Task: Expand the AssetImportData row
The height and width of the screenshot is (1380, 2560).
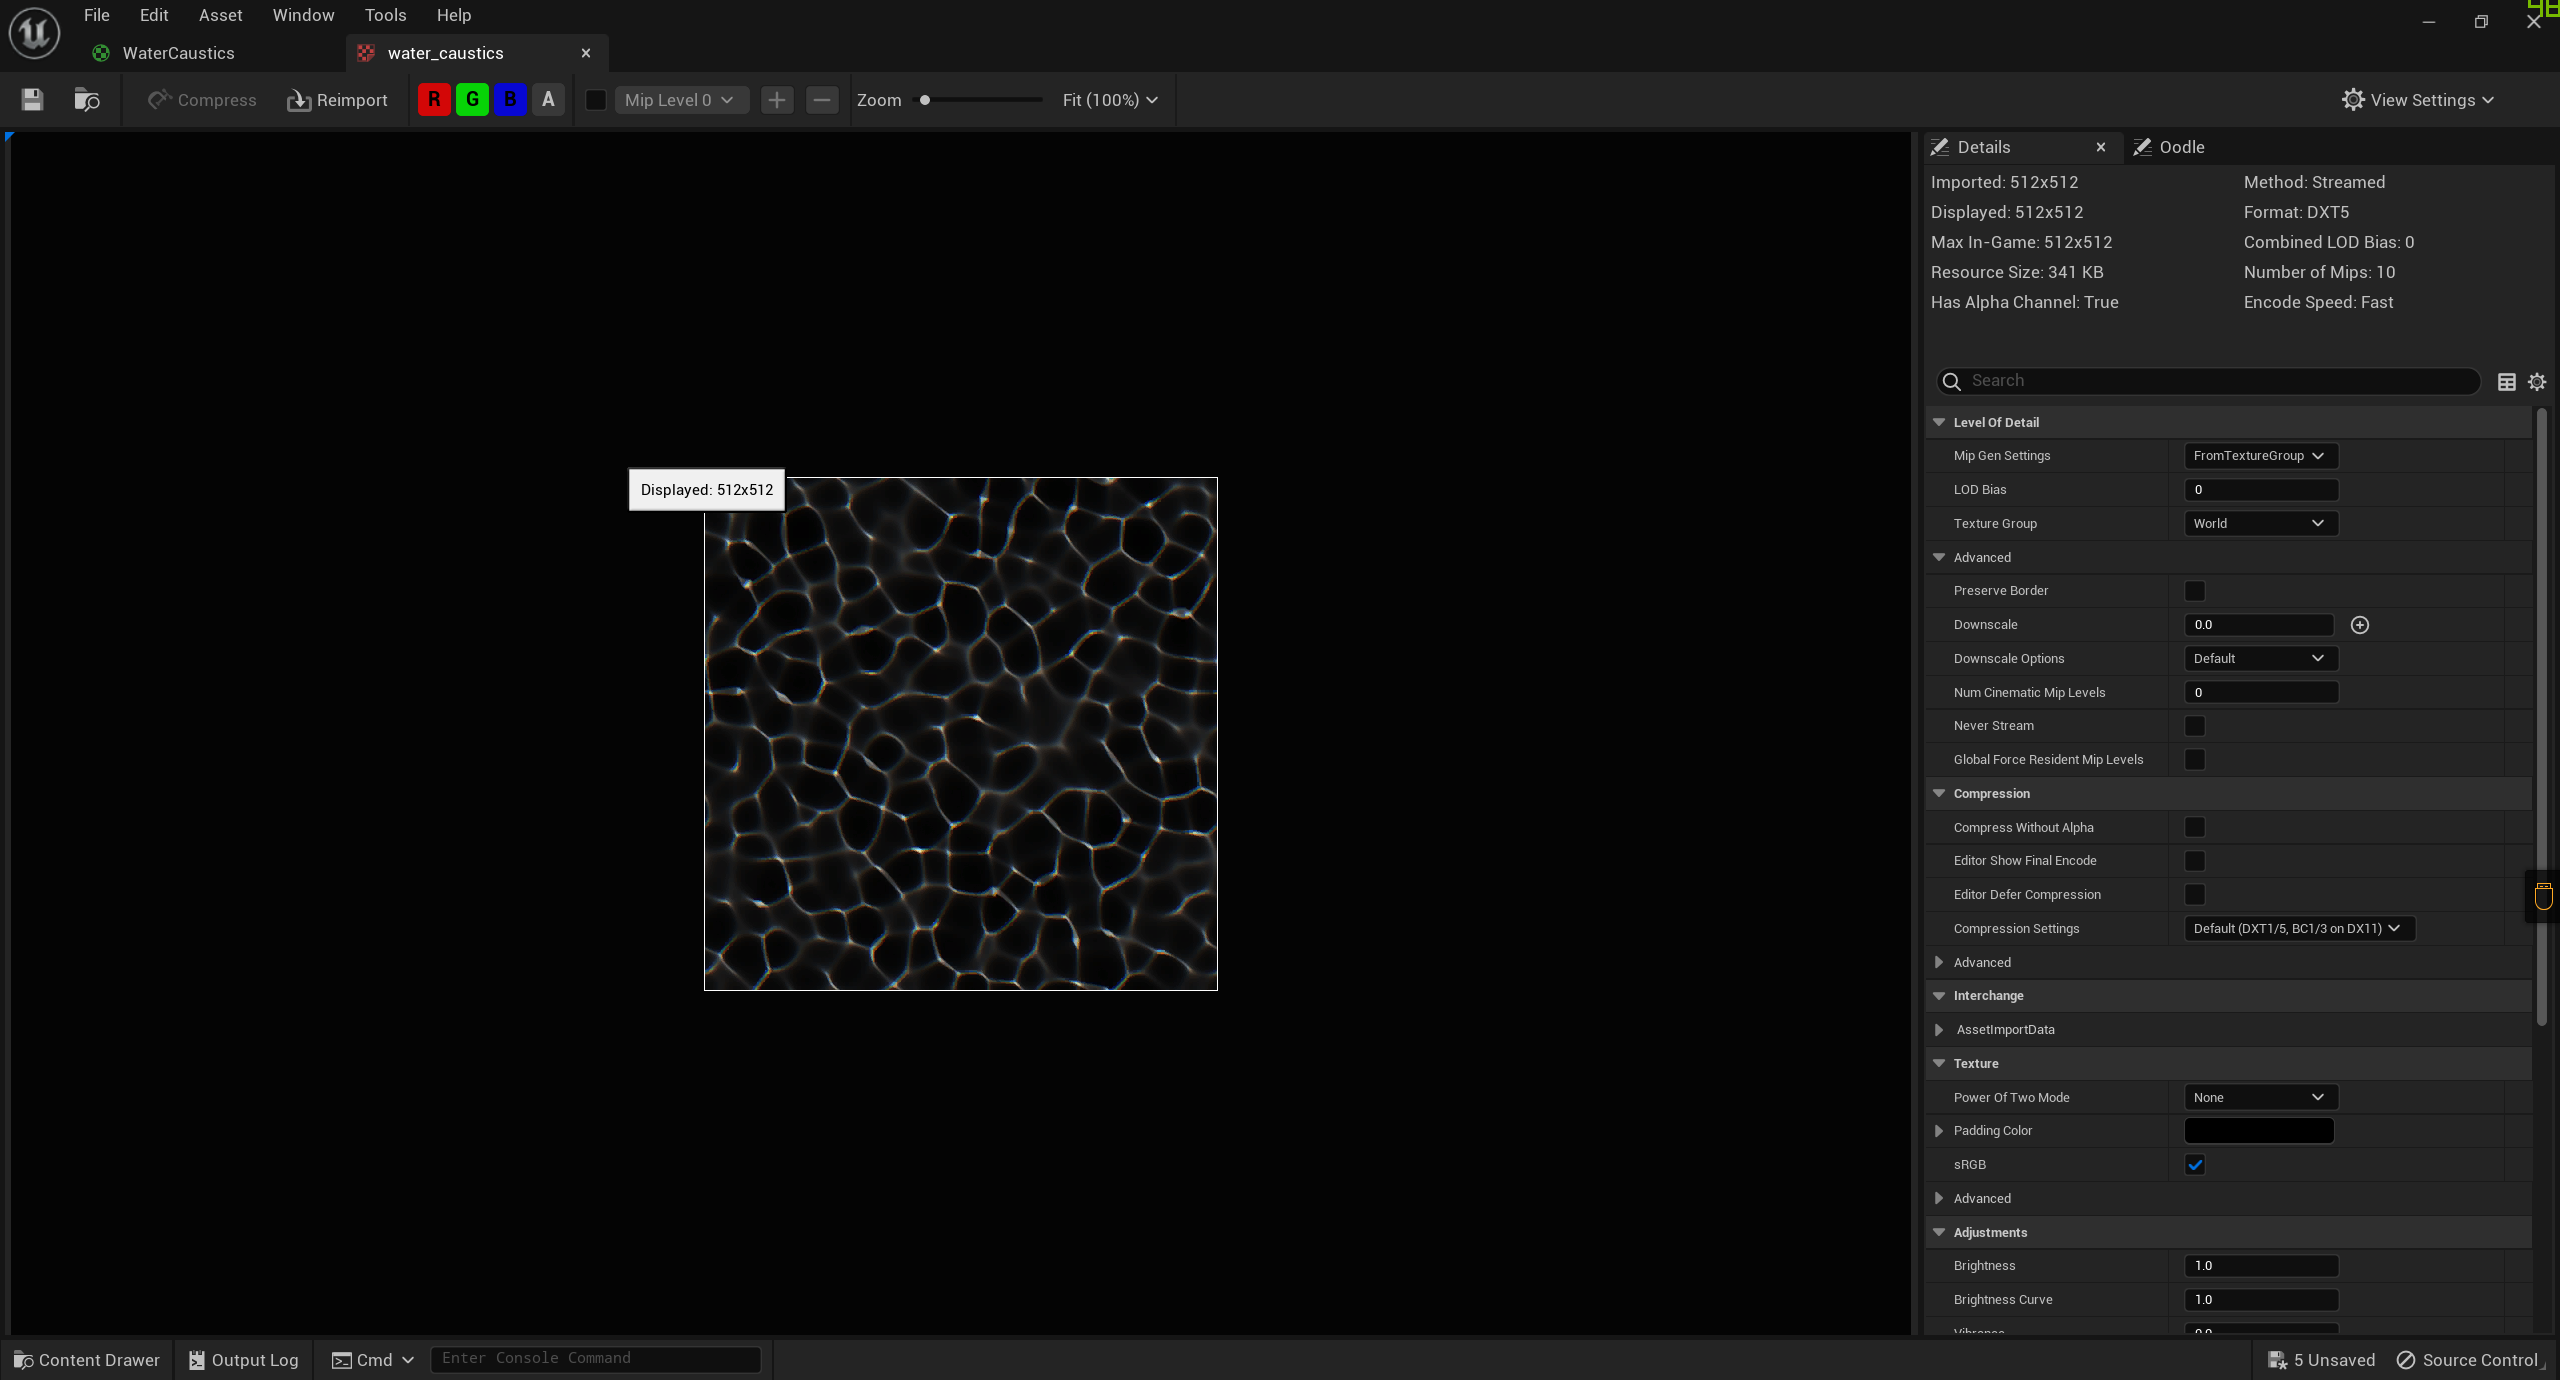Action: tap(1940, 1030)
